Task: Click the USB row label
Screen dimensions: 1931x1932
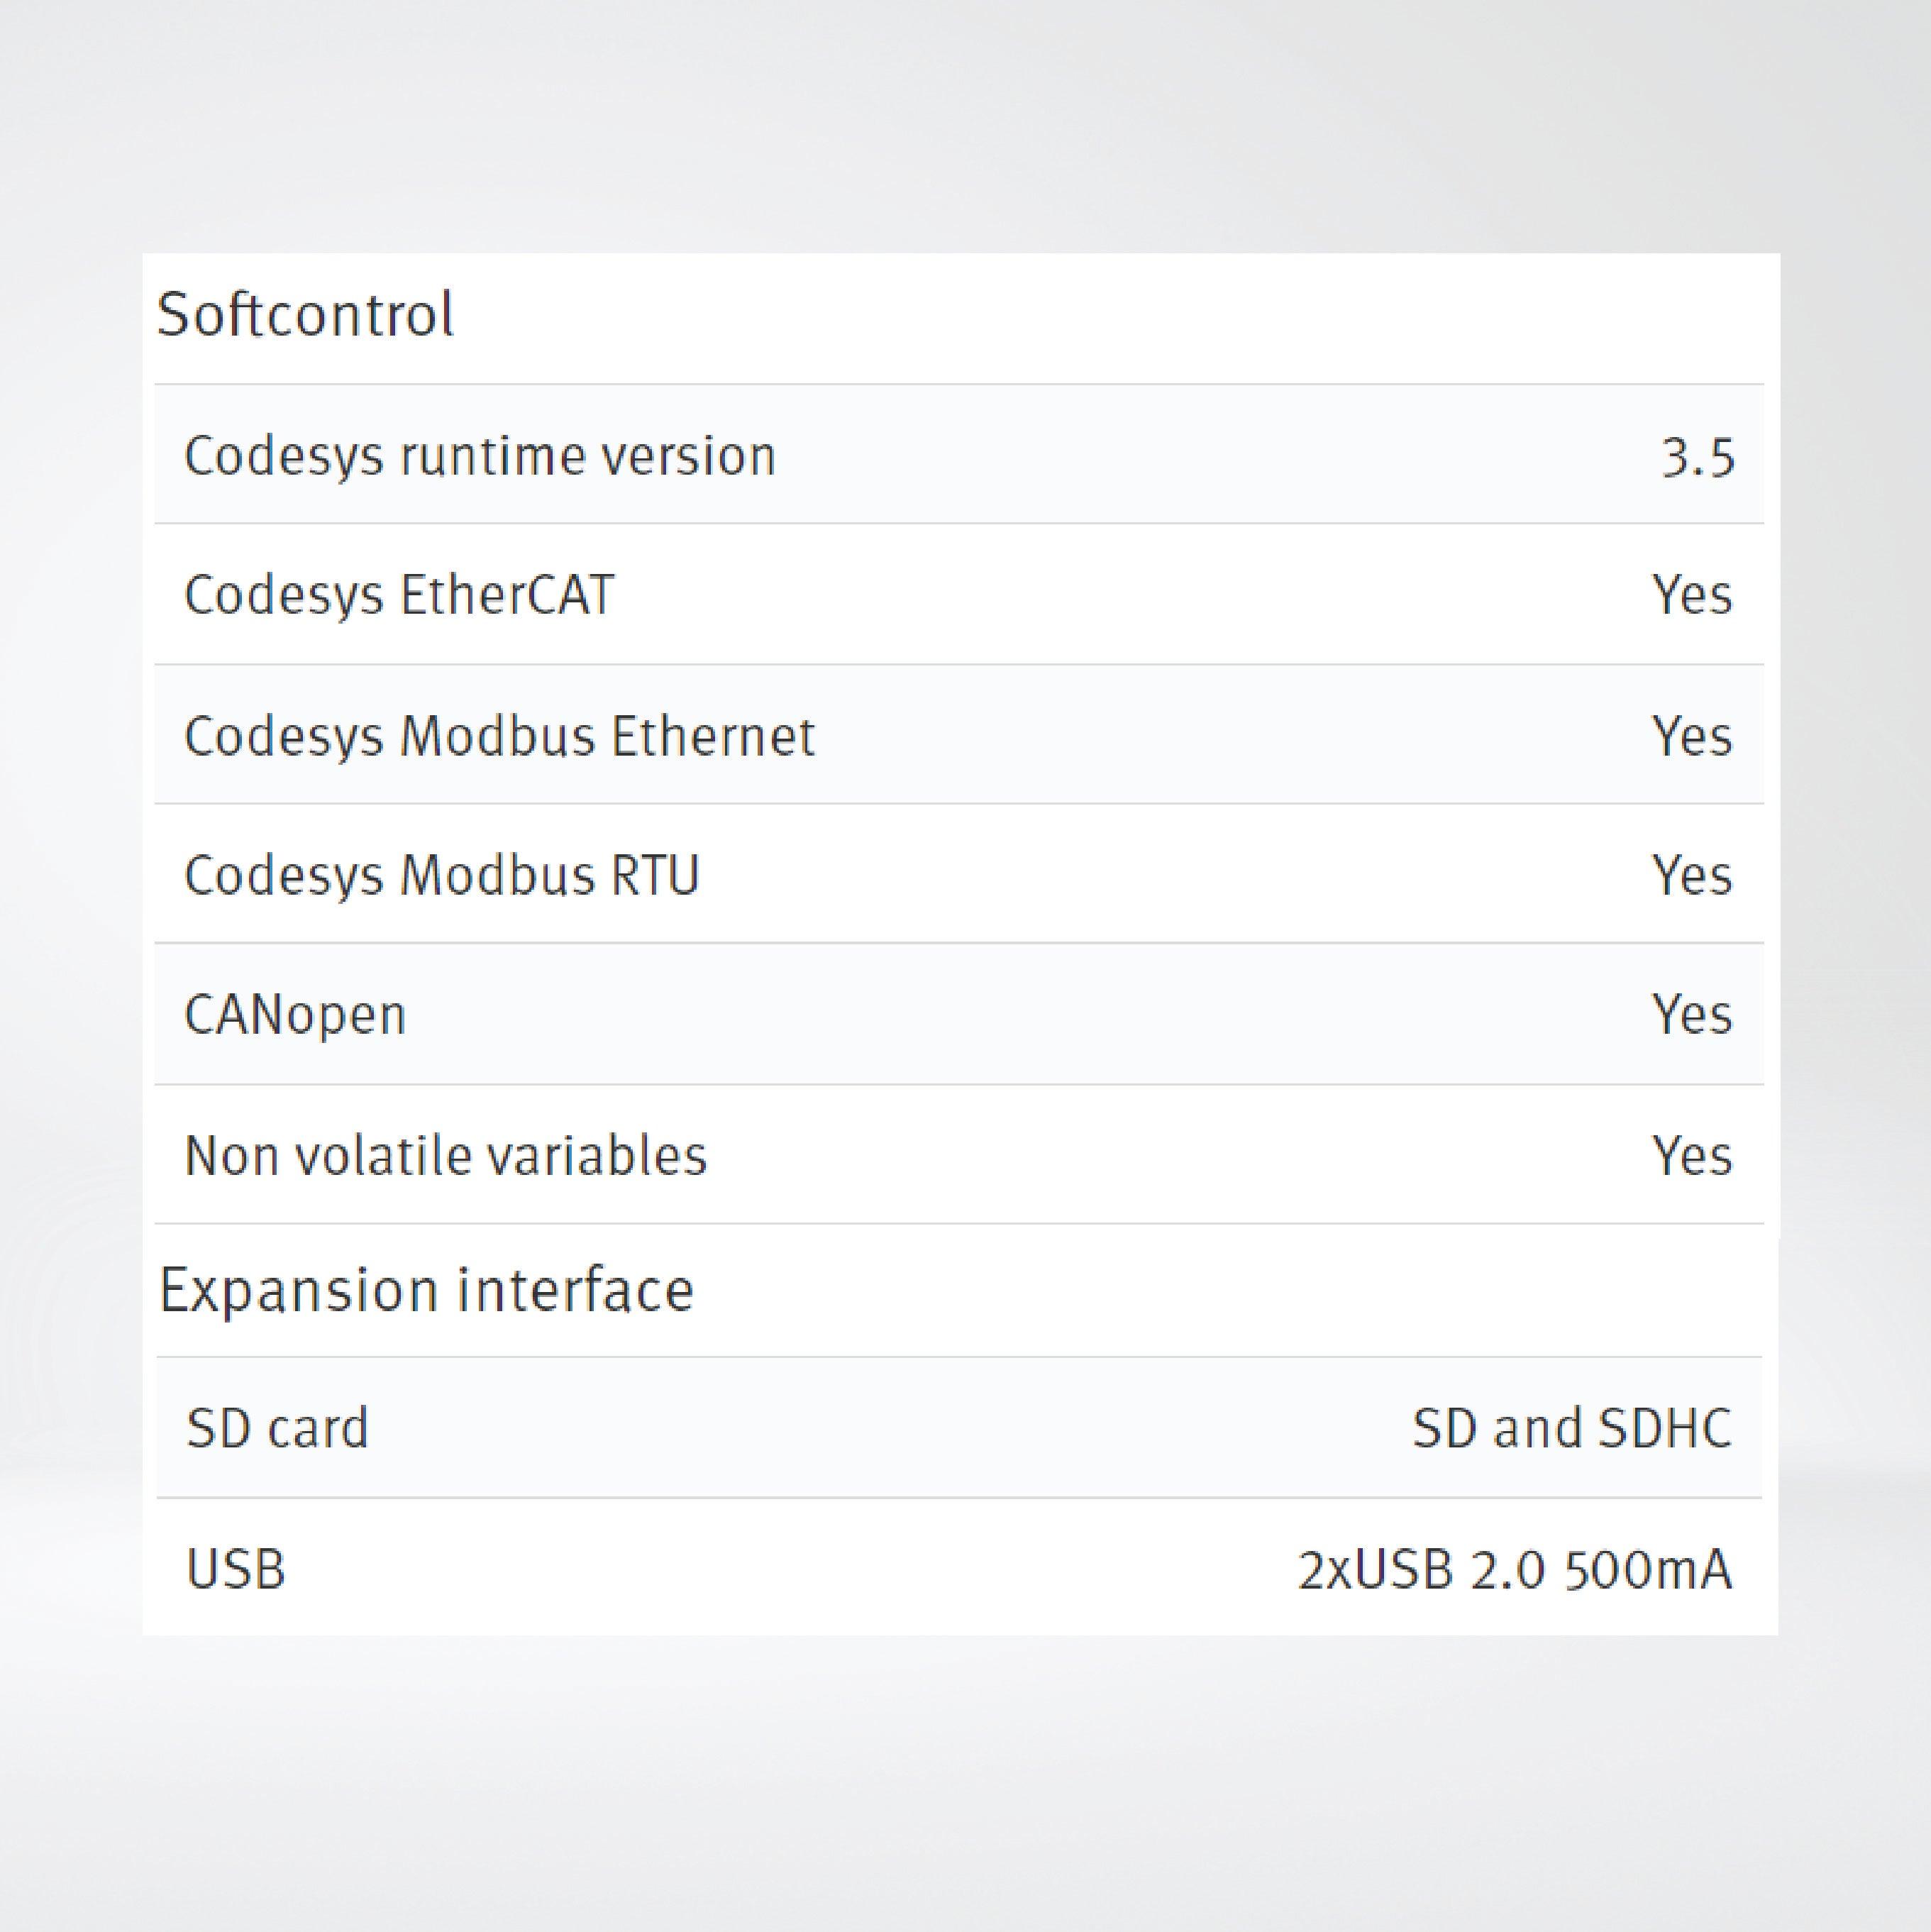Action: click(236, 1568)
